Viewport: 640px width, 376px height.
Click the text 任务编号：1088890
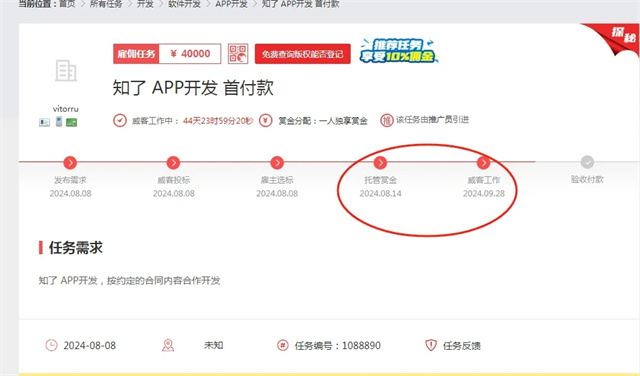click(x=338, y=346)
